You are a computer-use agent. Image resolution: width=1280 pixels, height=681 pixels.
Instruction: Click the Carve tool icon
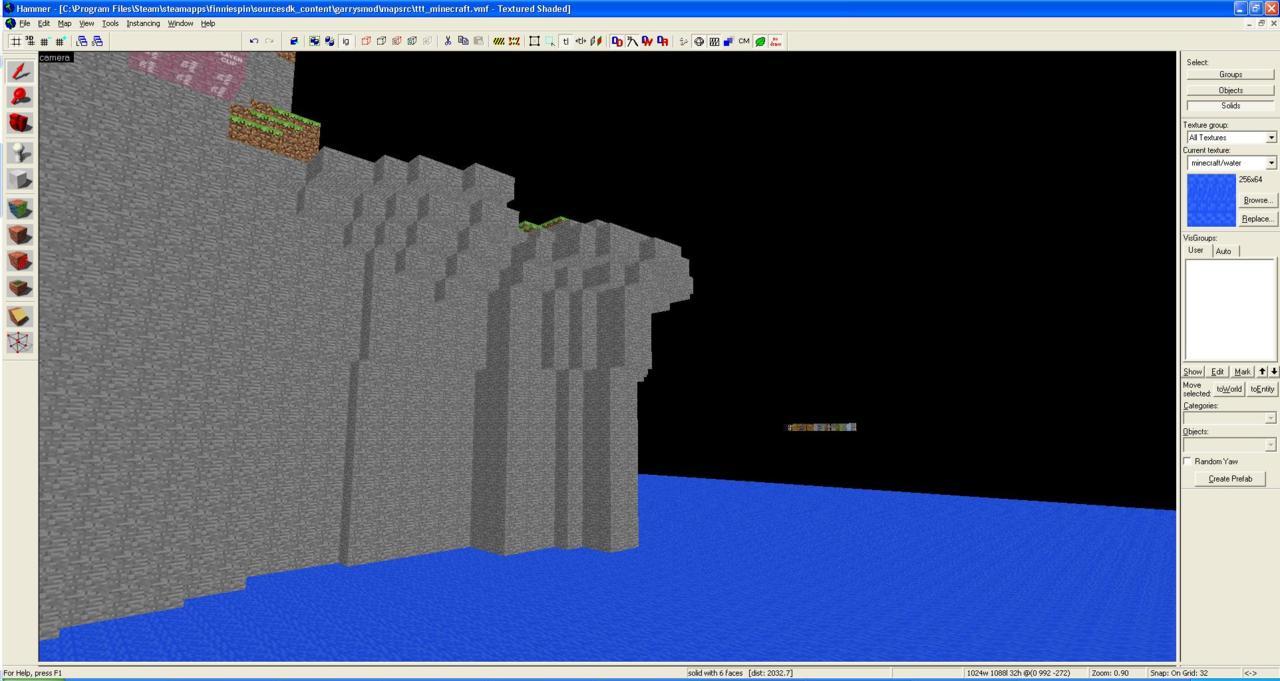pyautogui.click(x=294, y=41)
